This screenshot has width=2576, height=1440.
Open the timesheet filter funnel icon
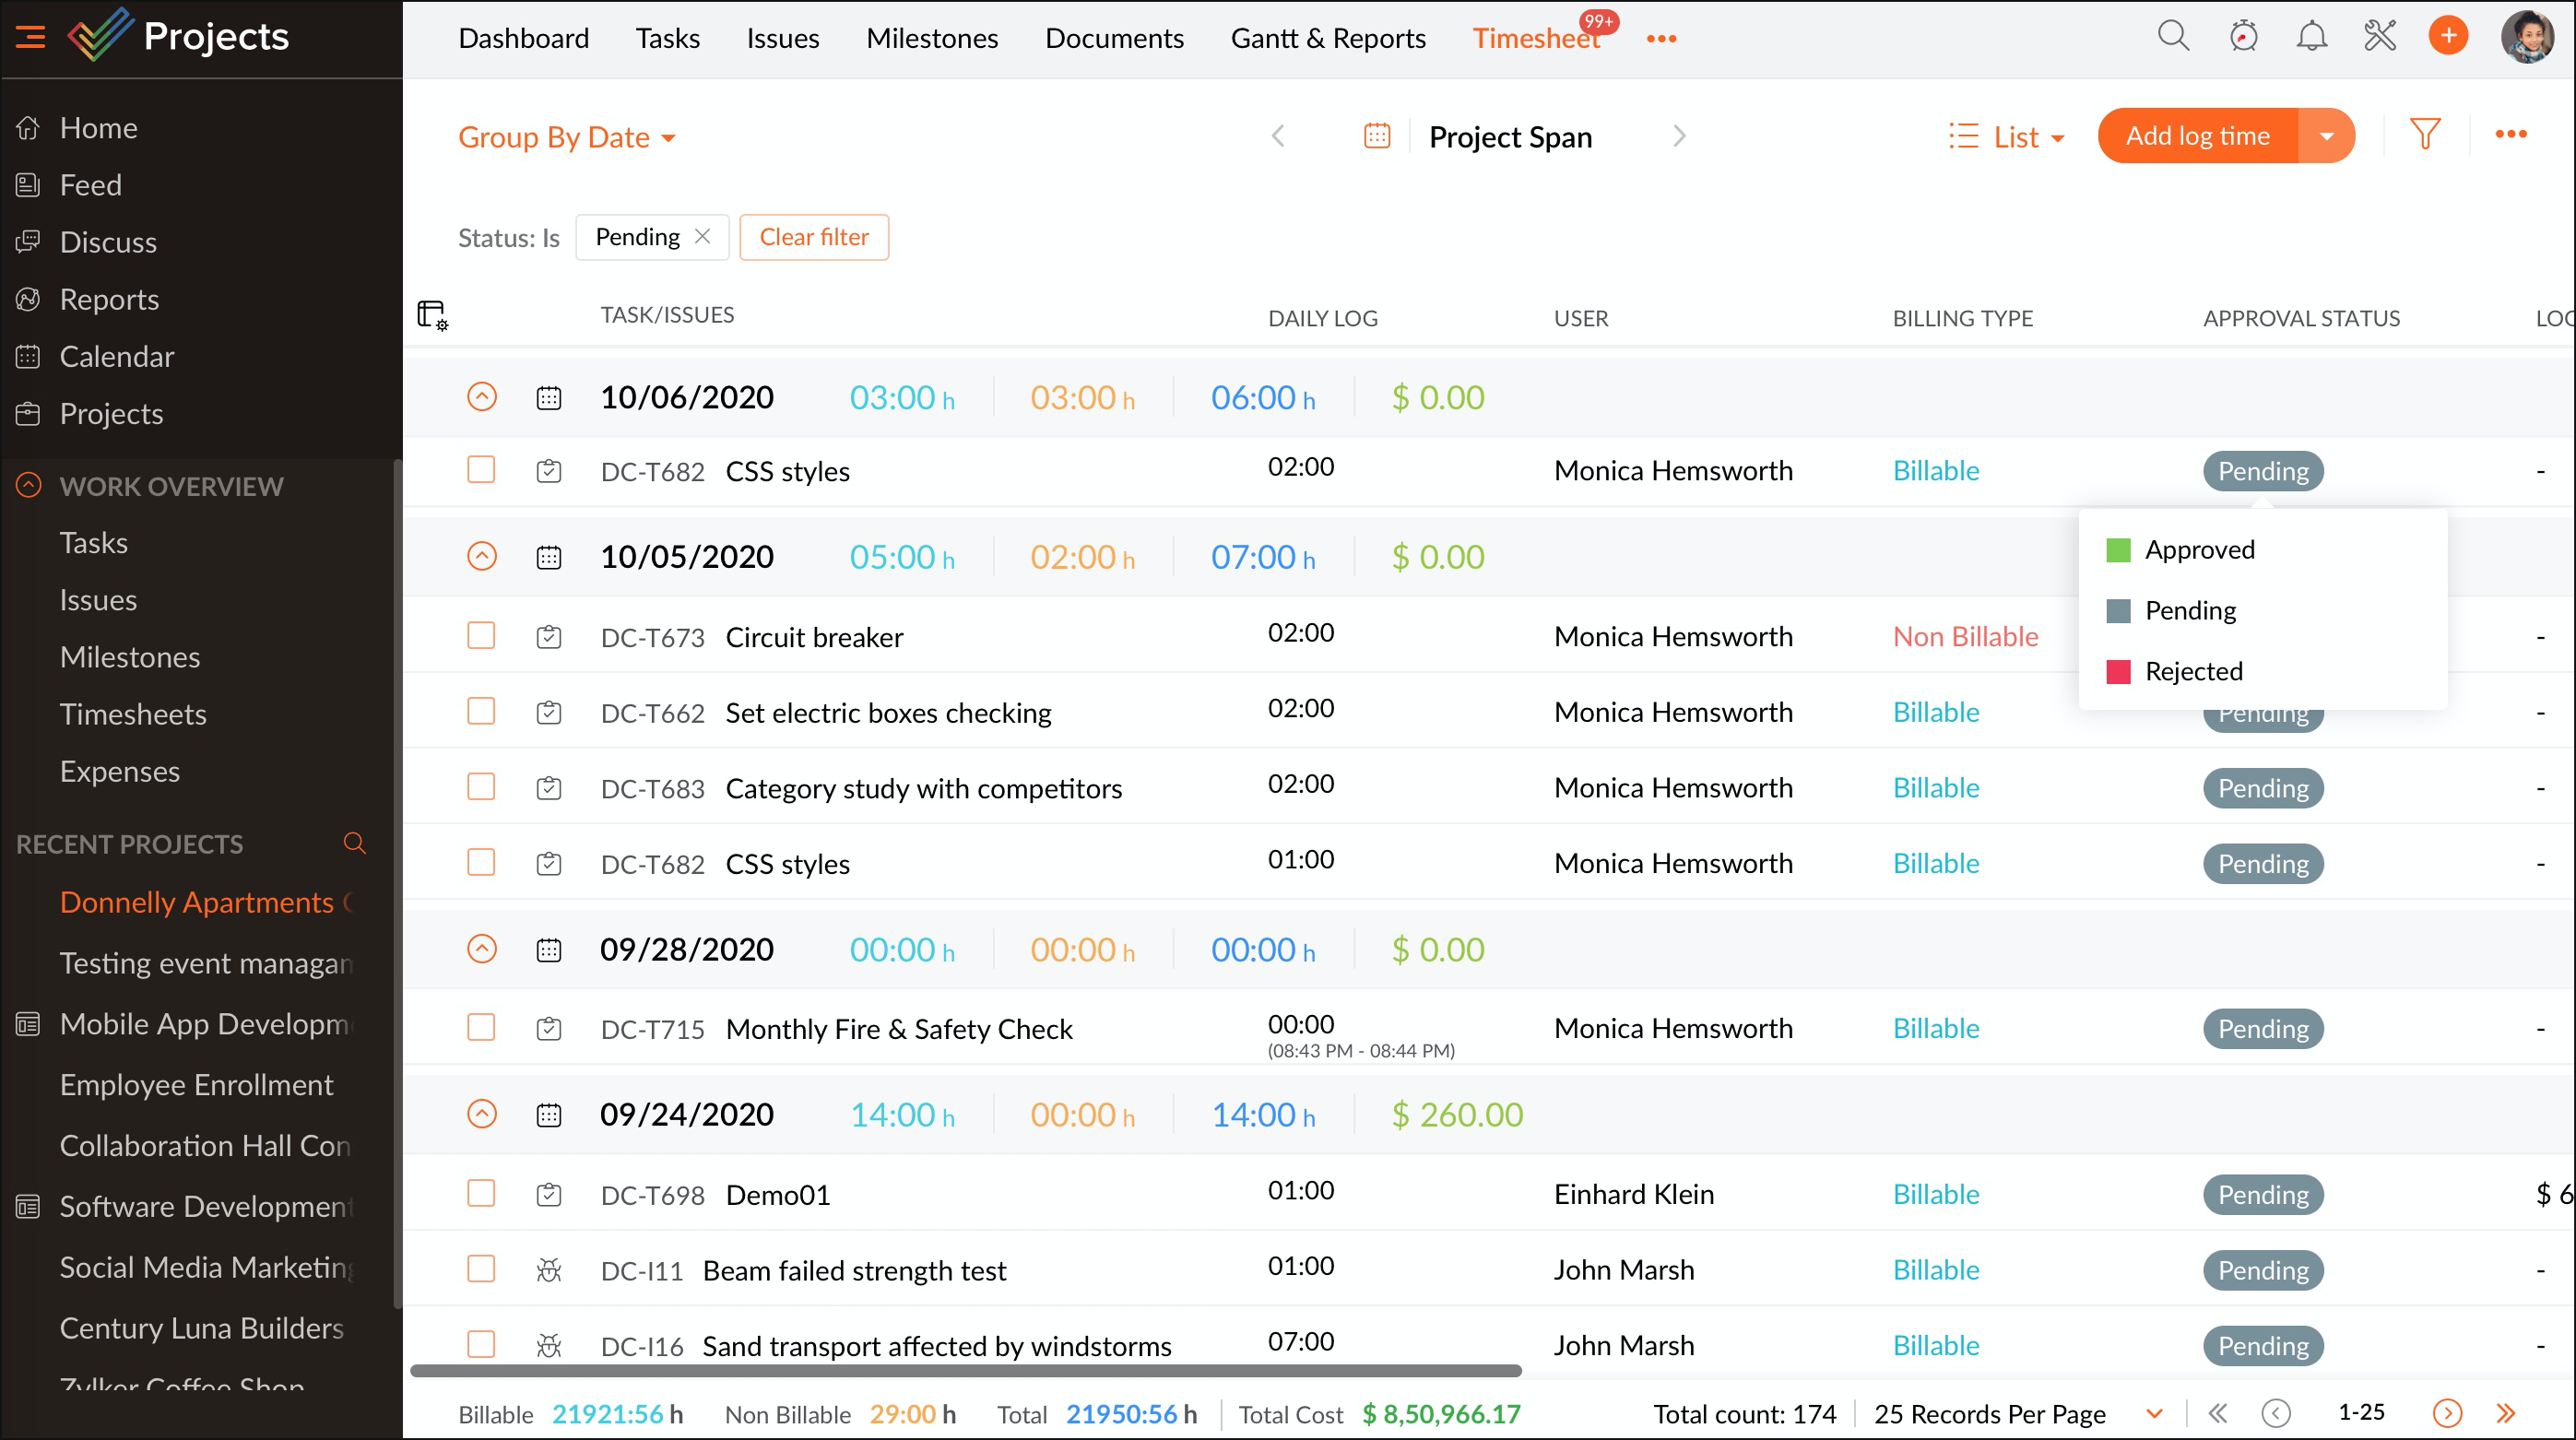2425,135
